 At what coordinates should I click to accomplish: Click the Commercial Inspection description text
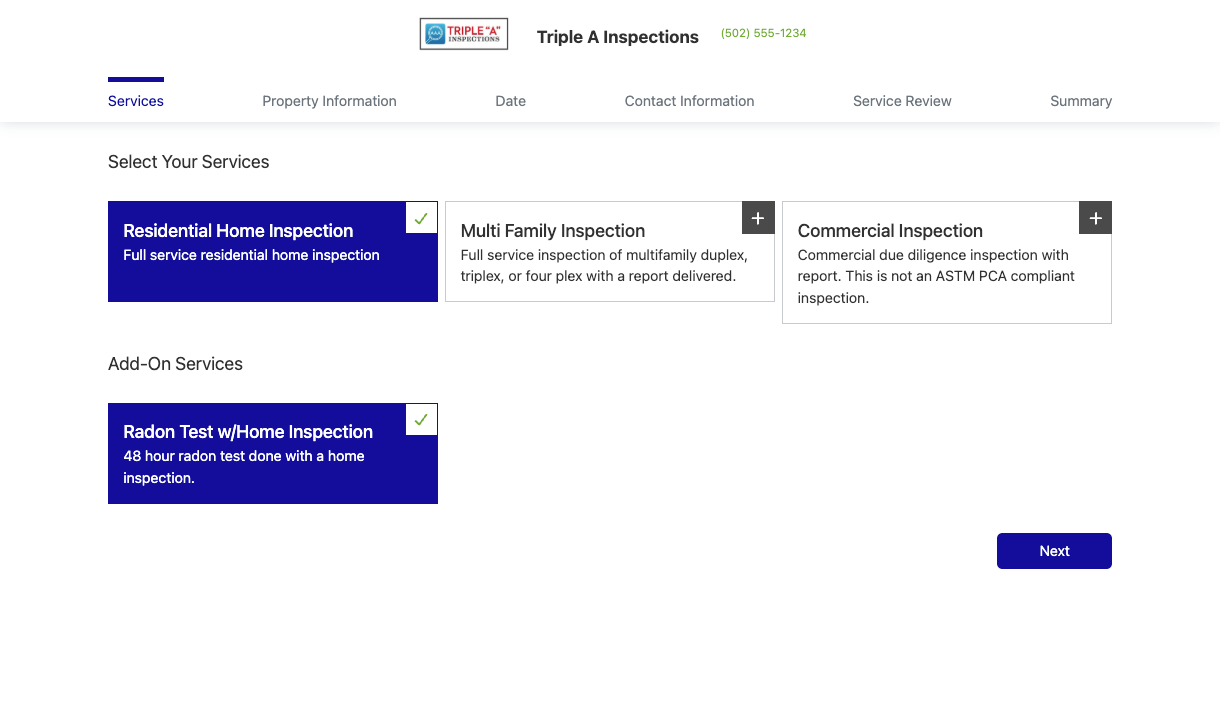coord(936,277)
